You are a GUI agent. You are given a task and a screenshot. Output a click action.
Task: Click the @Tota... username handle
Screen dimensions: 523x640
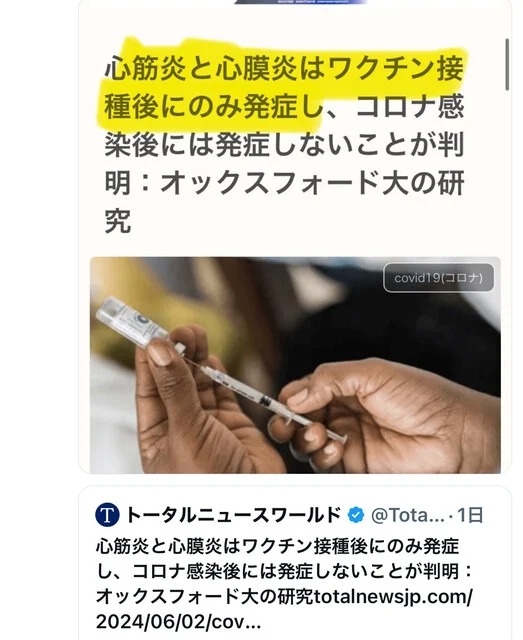(x=408, y=515)
